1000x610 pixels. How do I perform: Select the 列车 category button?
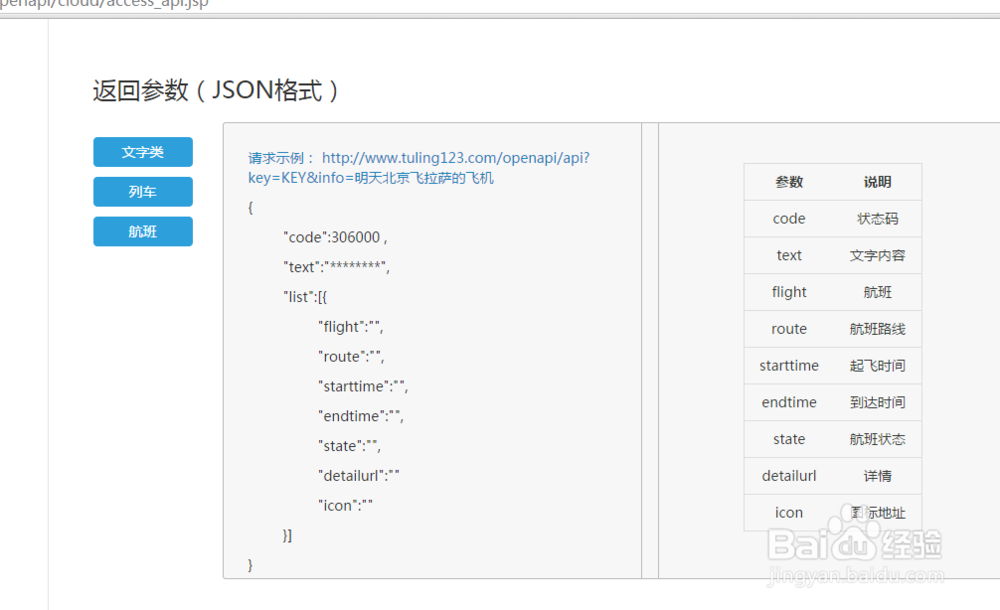pyautogui.click(x=143, y=192)
